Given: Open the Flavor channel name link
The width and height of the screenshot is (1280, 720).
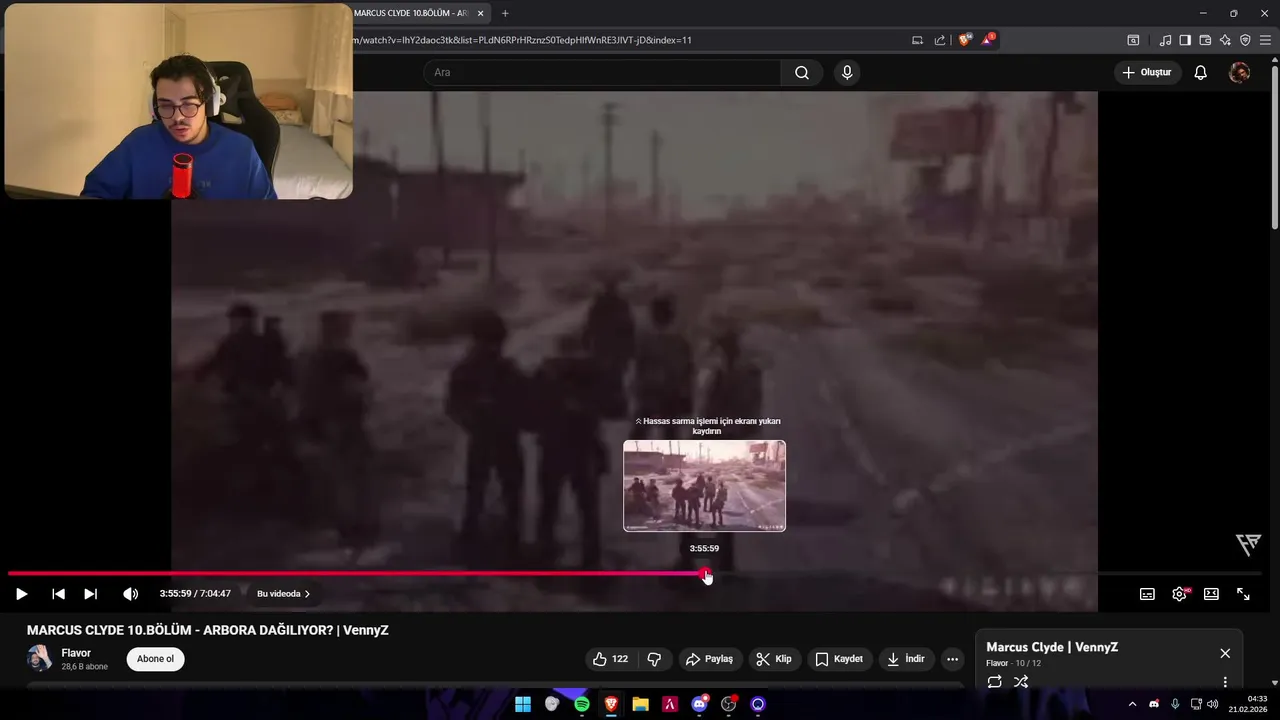Looking at the screenshot, I should tap(76, 653).
